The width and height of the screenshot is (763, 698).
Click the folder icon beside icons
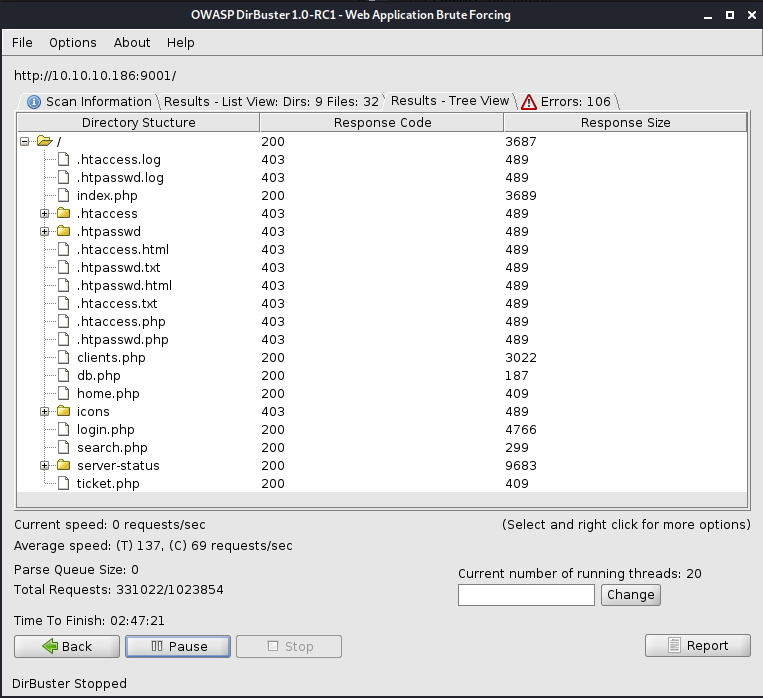click(x=63, y=411)
